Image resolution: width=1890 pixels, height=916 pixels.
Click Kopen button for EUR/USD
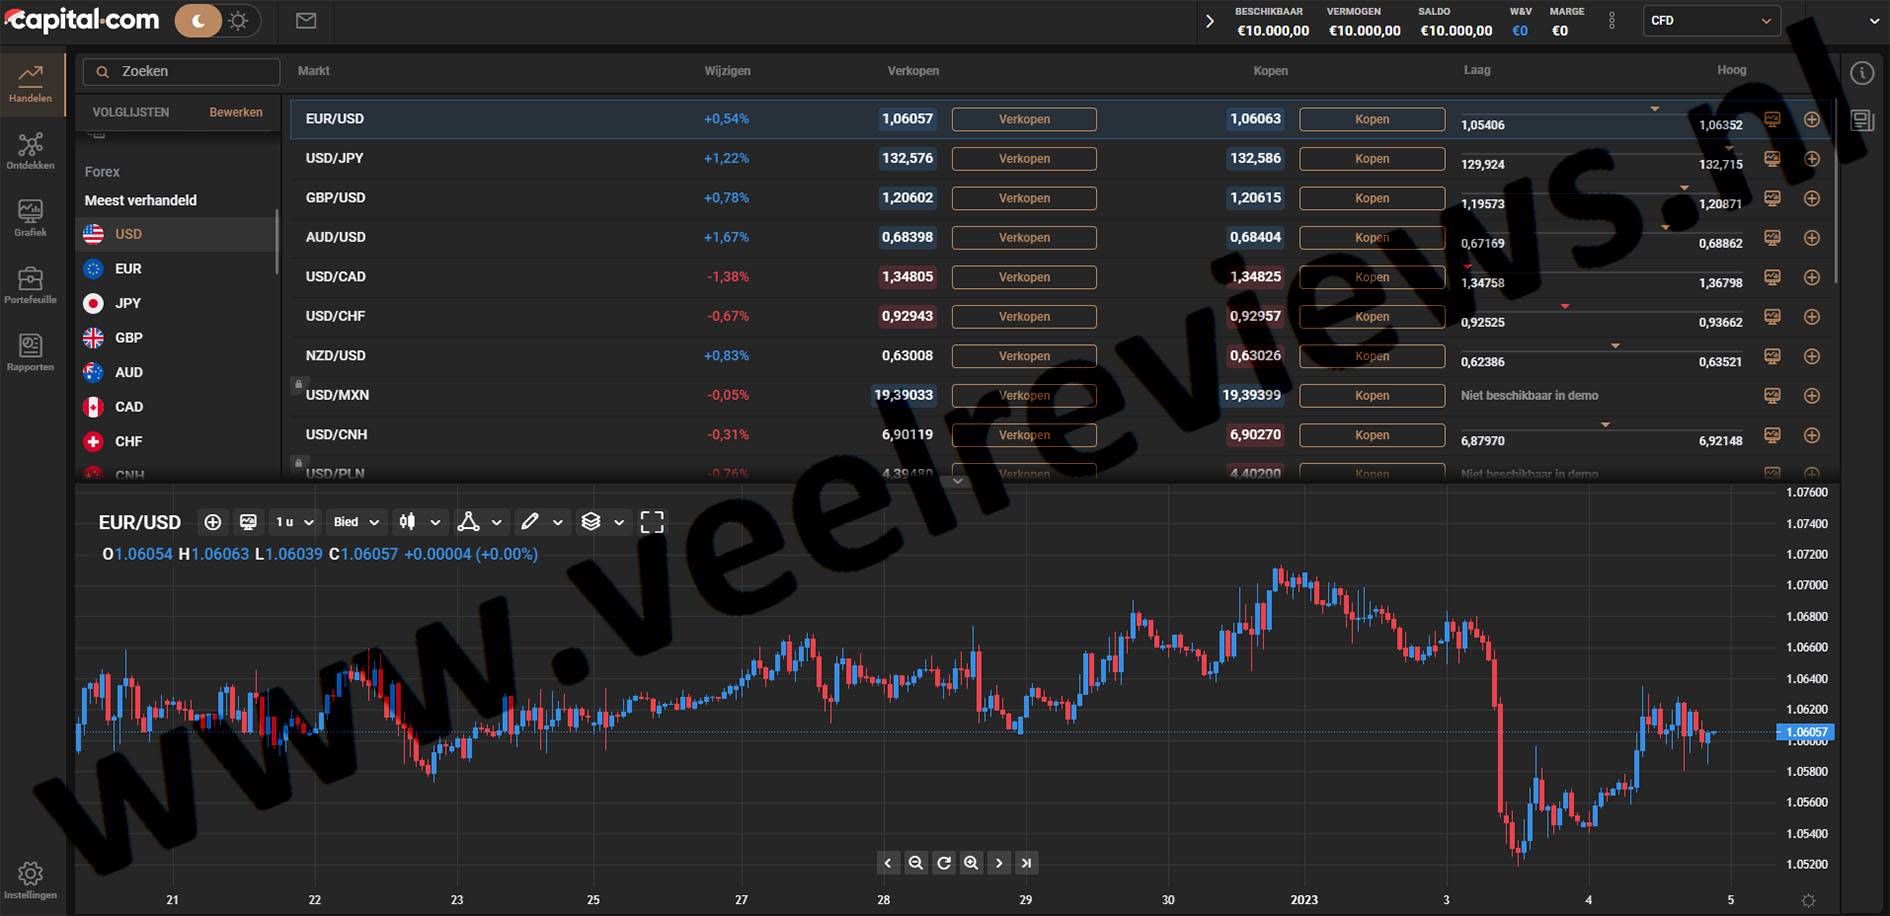(1371, 119)
